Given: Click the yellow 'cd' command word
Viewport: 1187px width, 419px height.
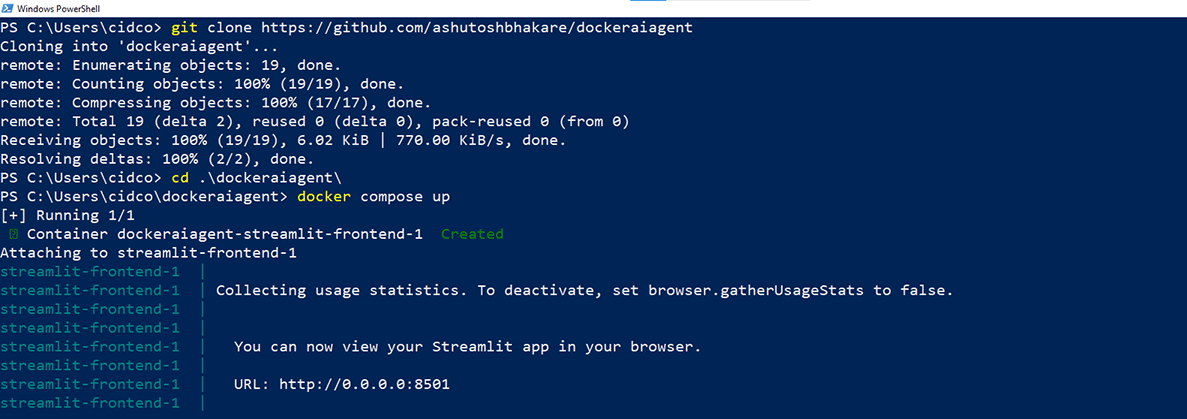Looking at the screenshot, I should pos(180,178).
